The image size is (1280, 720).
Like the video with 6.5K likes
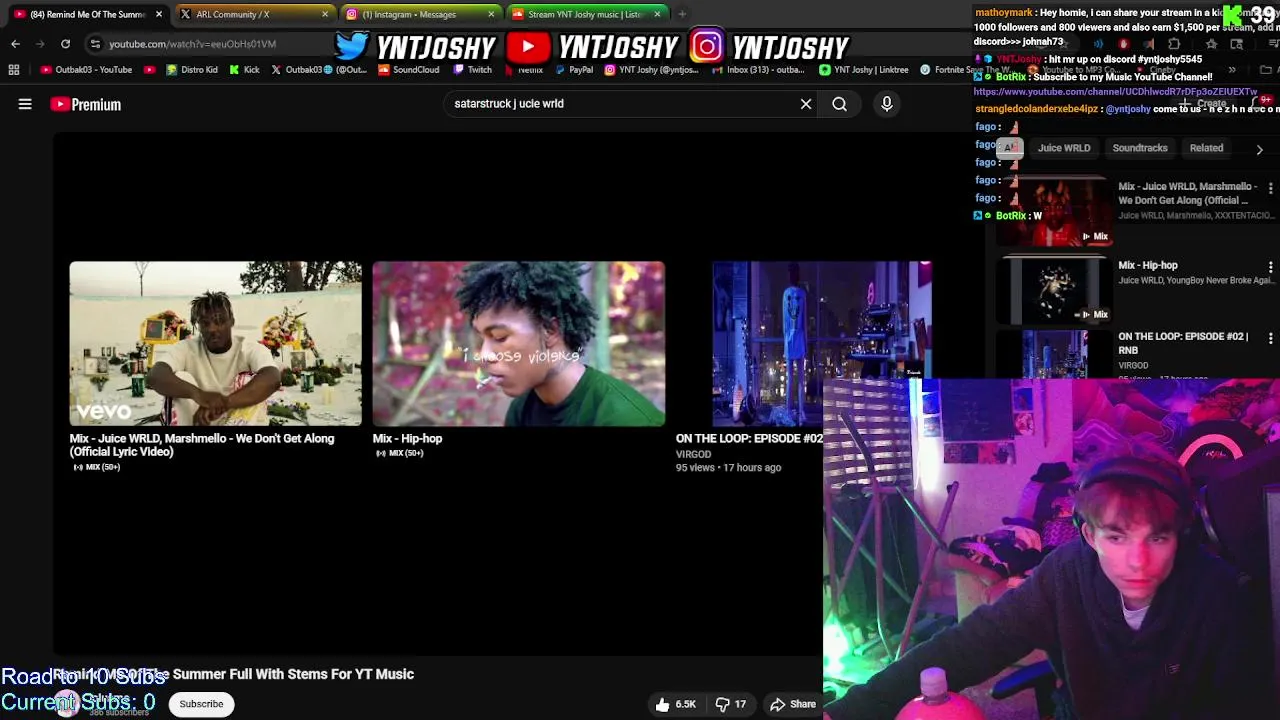coord(675,704)
